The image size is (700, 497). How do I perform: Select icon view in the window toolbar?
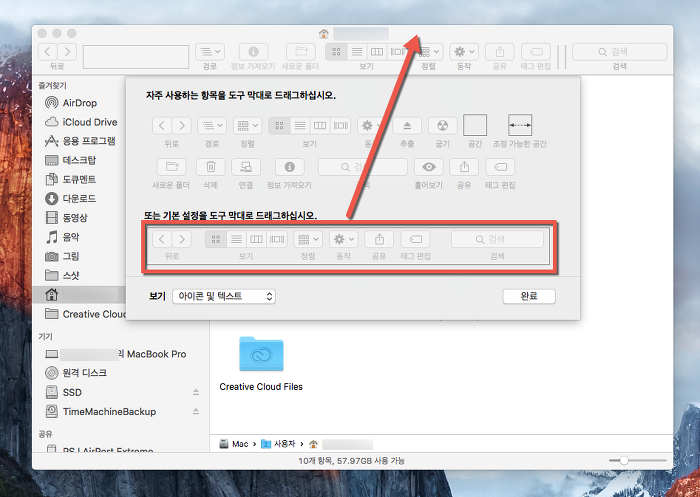pyautogui.click(x=336, y=52)
